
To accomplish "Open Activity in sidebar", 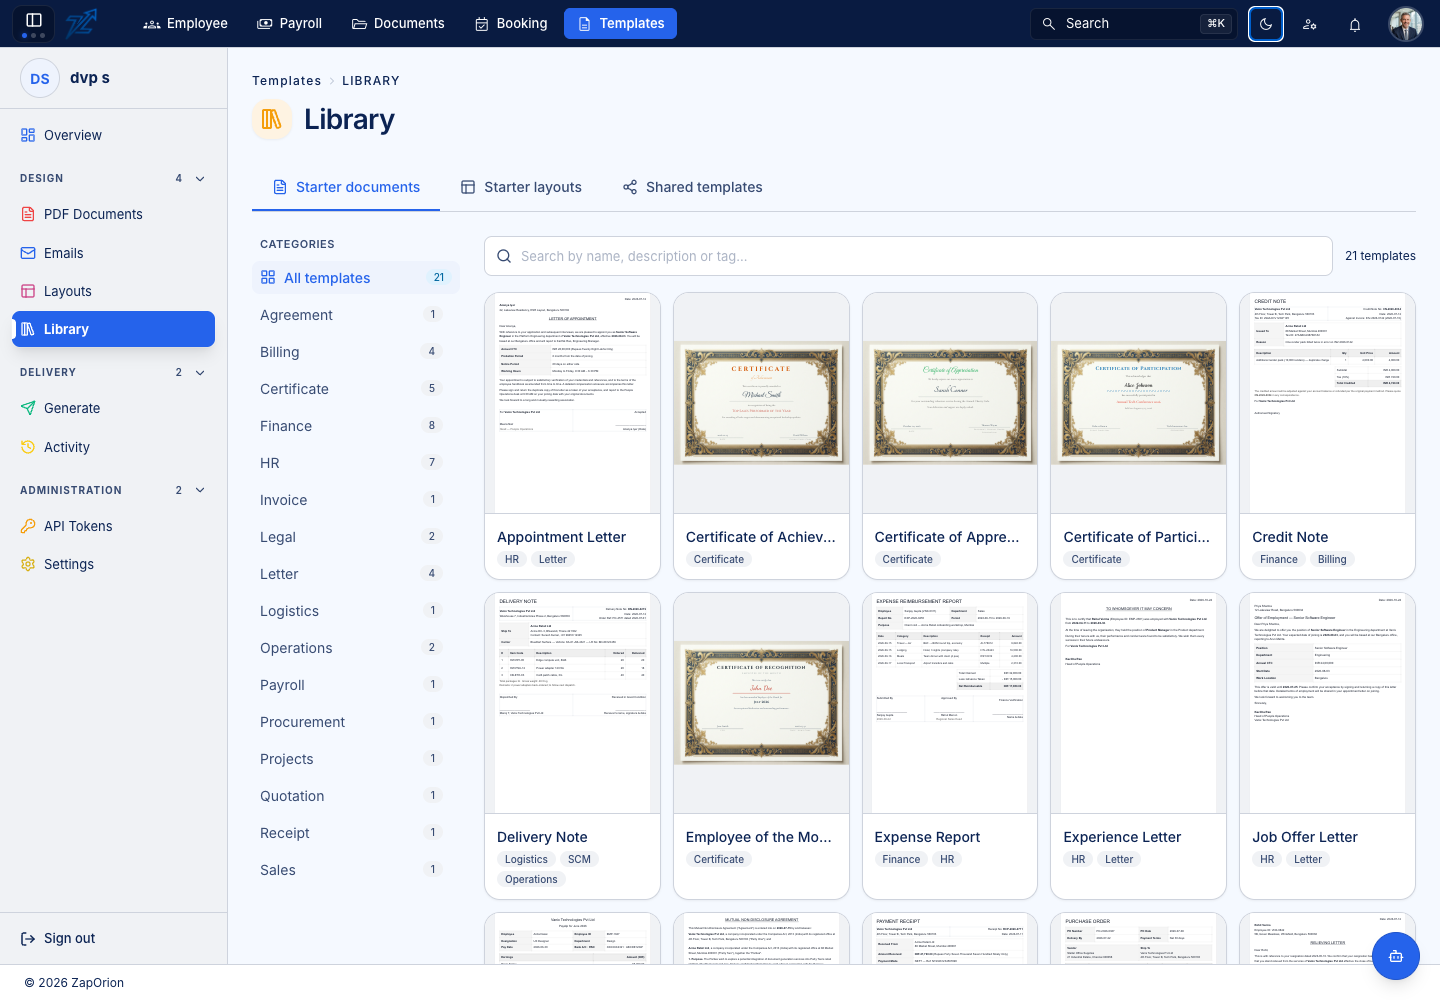I will coord(113,447).
